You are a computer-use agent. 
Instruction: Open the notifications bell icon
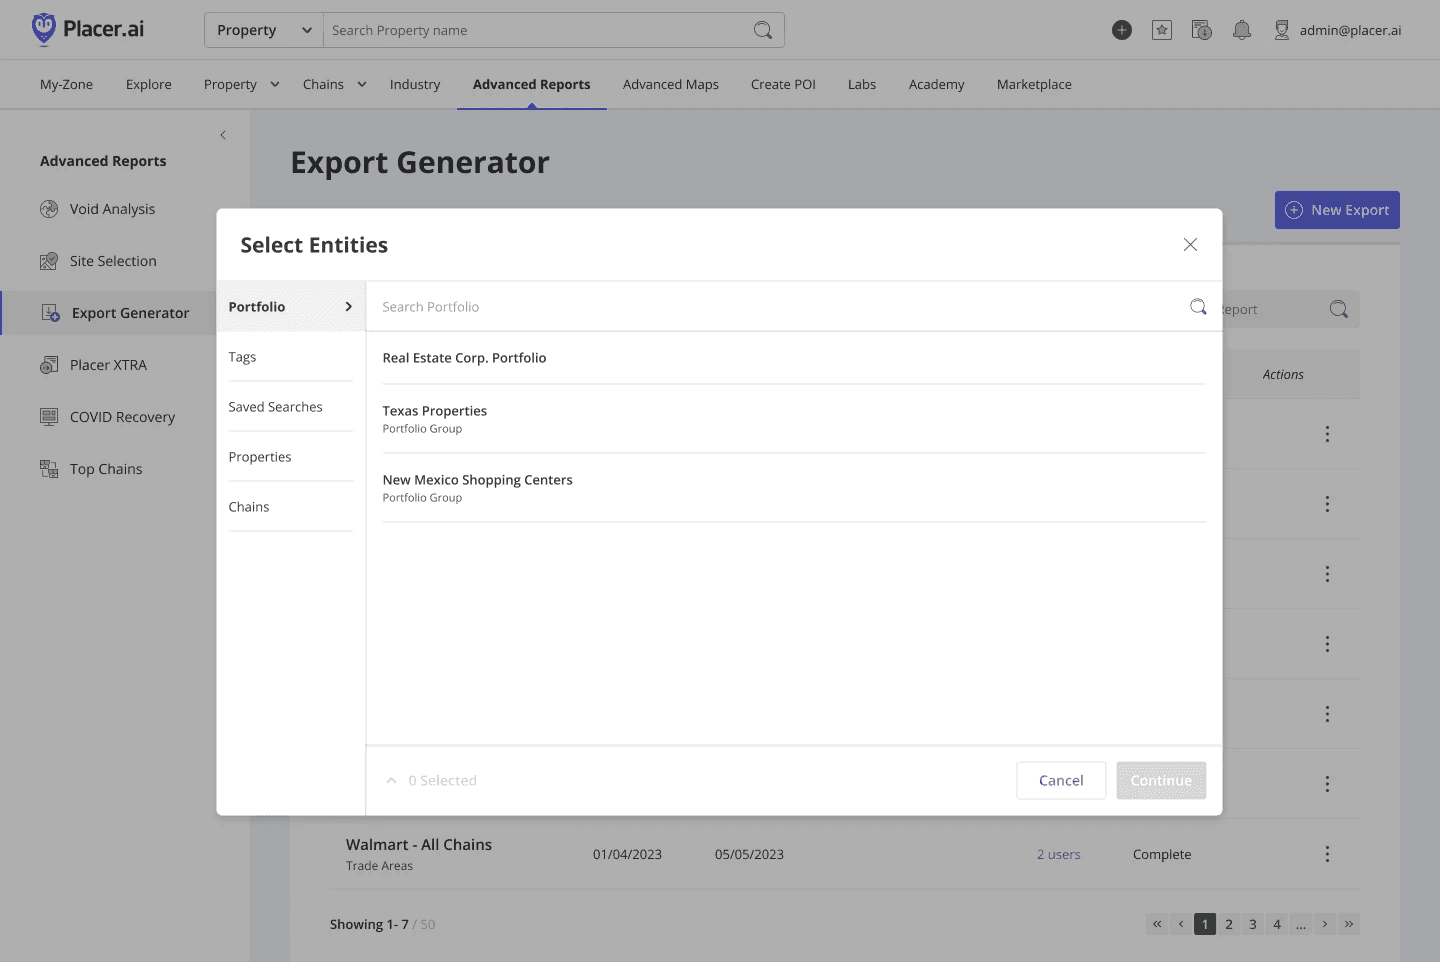(1242, 30)
